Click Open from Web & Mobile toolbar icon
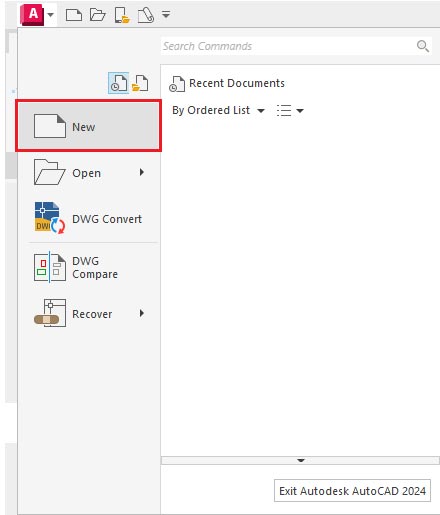This screenshot has width=440, height=515. pyautogui.click(x=122, y=15)
